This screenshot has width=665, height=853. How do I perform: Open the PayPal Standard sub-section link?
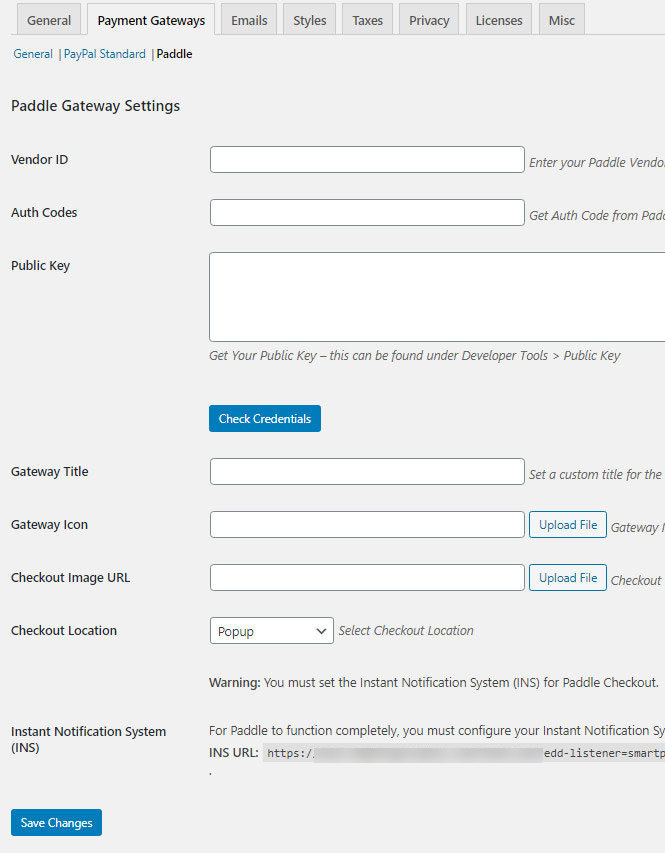tap(105, 54)
